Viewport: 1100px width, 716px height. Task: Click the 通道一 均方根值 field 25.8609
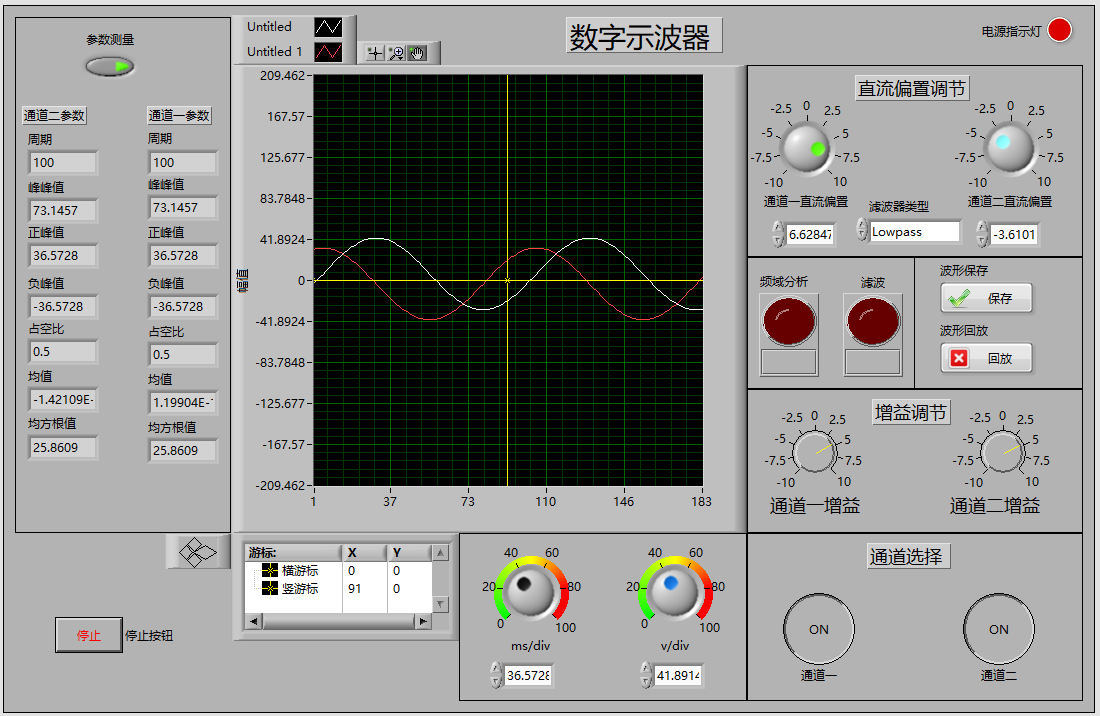click(x=182, y=450)
